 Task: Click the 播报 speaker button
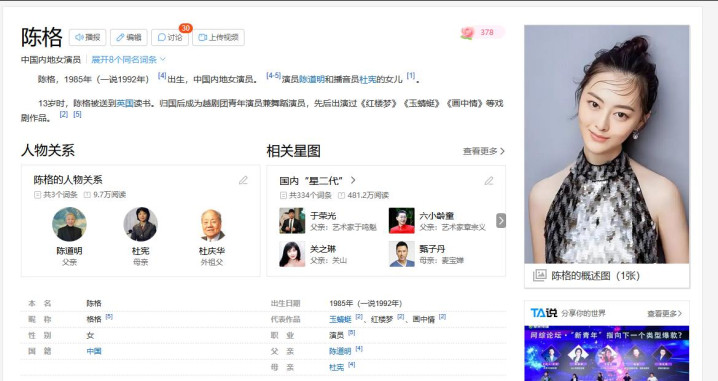(x=87, y=37)
